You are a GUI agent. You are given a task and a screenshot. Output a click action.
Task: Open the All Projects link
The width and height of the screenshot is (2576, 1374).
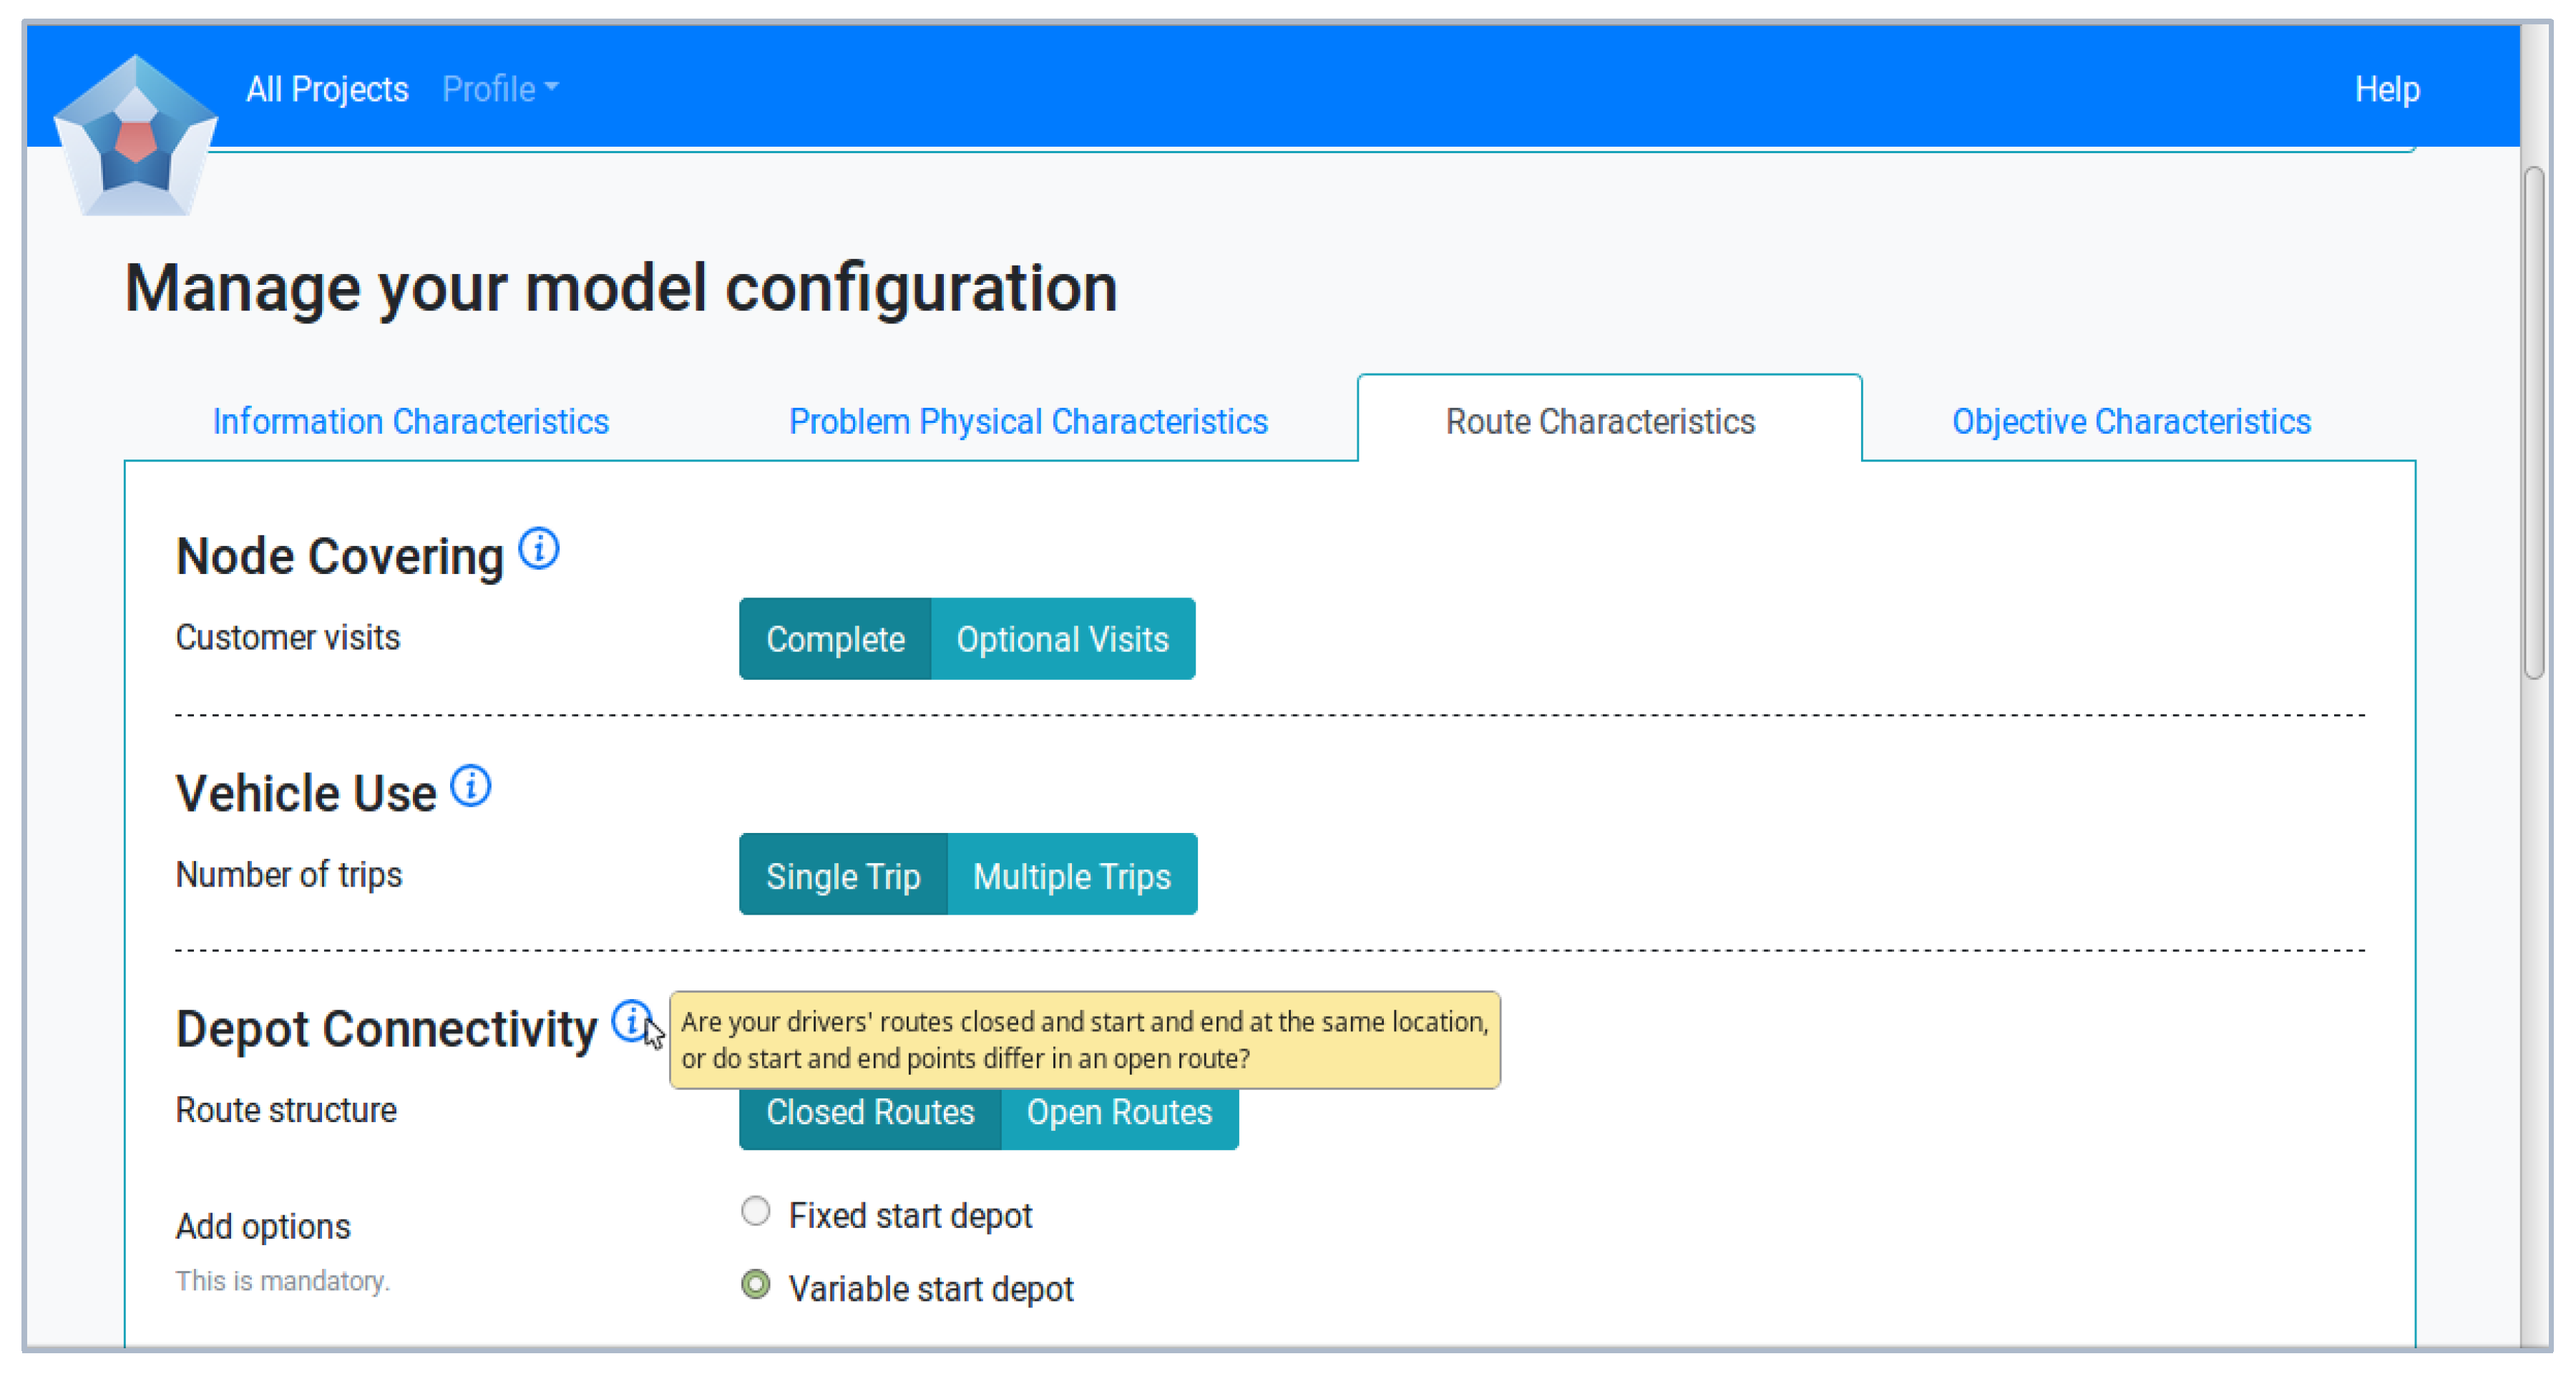pyautogui.click(x=327, y=90)
